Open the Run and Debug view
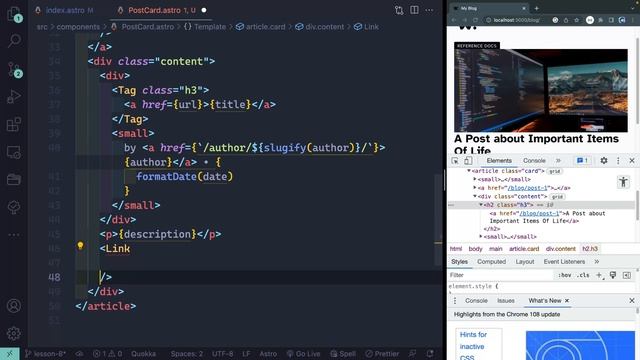640x360 pixels. [14, 97]
